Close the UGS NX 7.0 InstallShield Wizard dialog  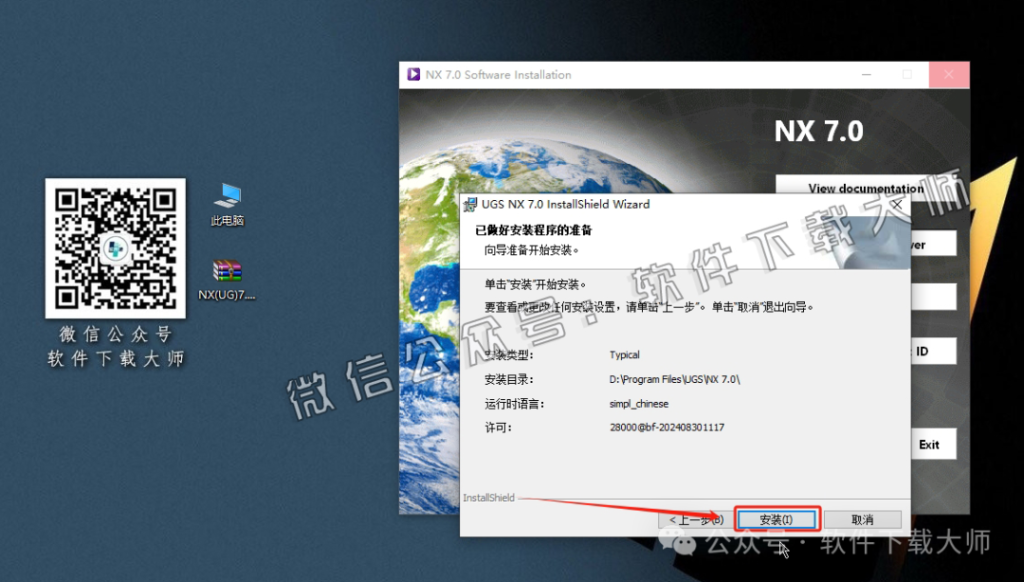tap(896, 204)
